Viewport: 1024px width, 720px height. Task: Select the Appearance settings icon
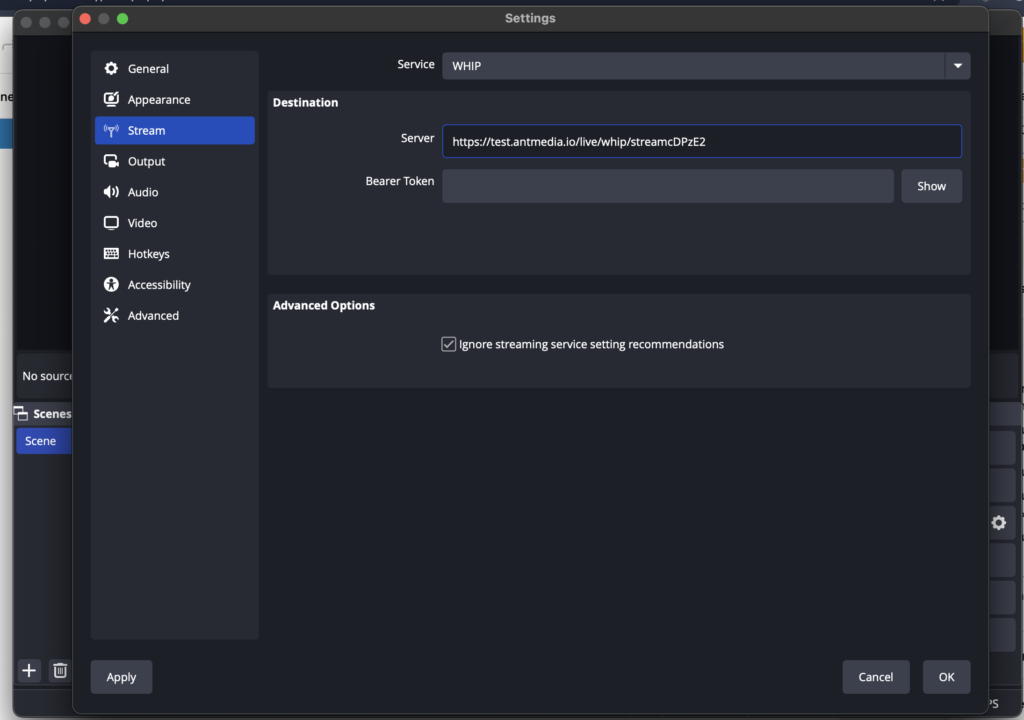tap(110, 99)
